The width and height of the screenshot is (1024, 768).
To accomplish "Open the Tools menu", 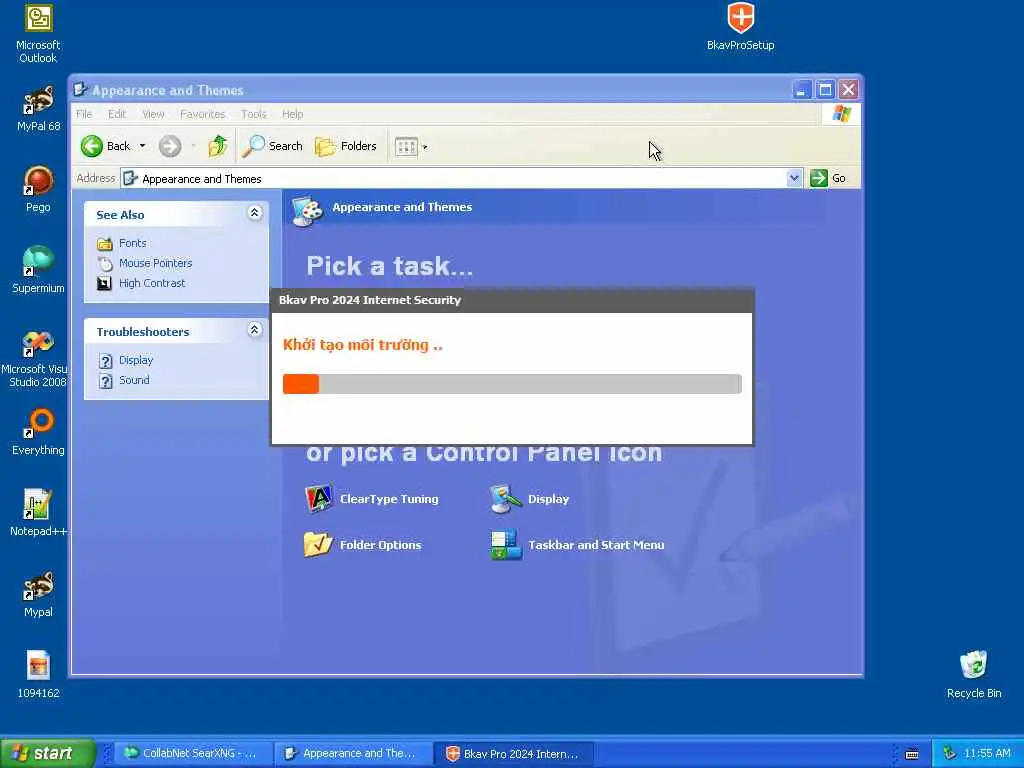I will (x=253, y=114).
